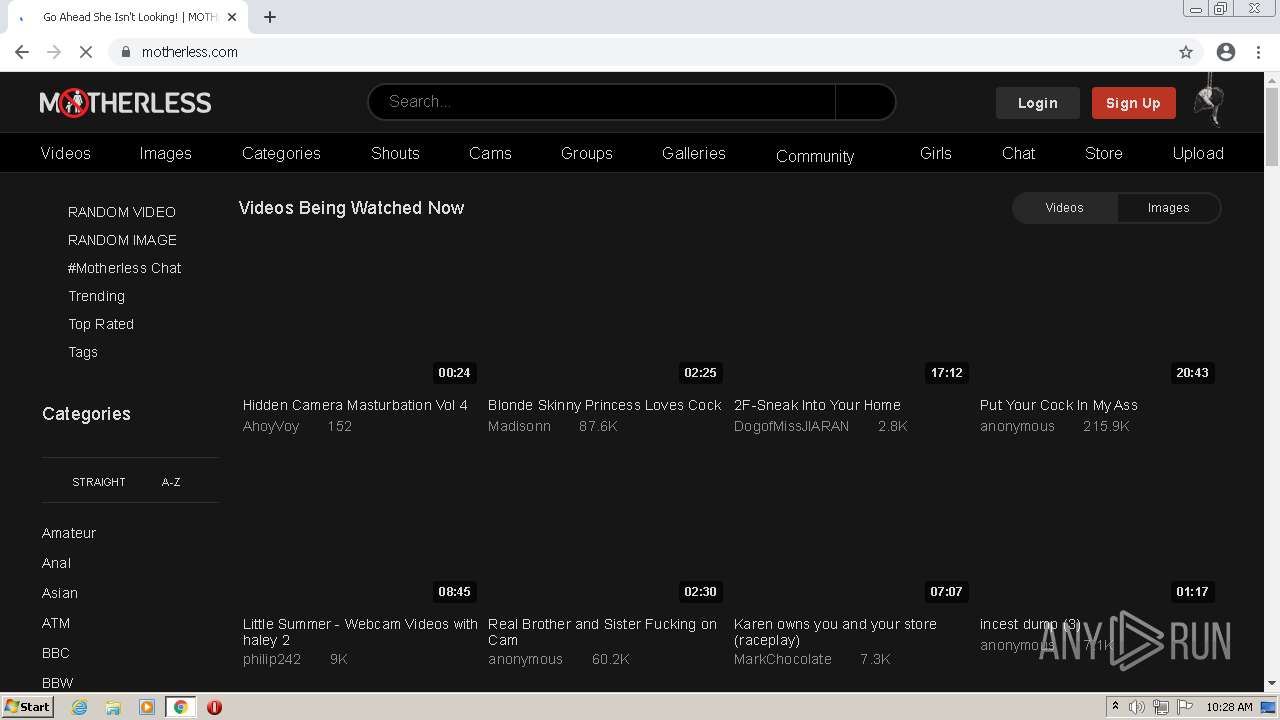Click the red Sign Up button
The image size is (1280, 720).
coord(1133,103)
